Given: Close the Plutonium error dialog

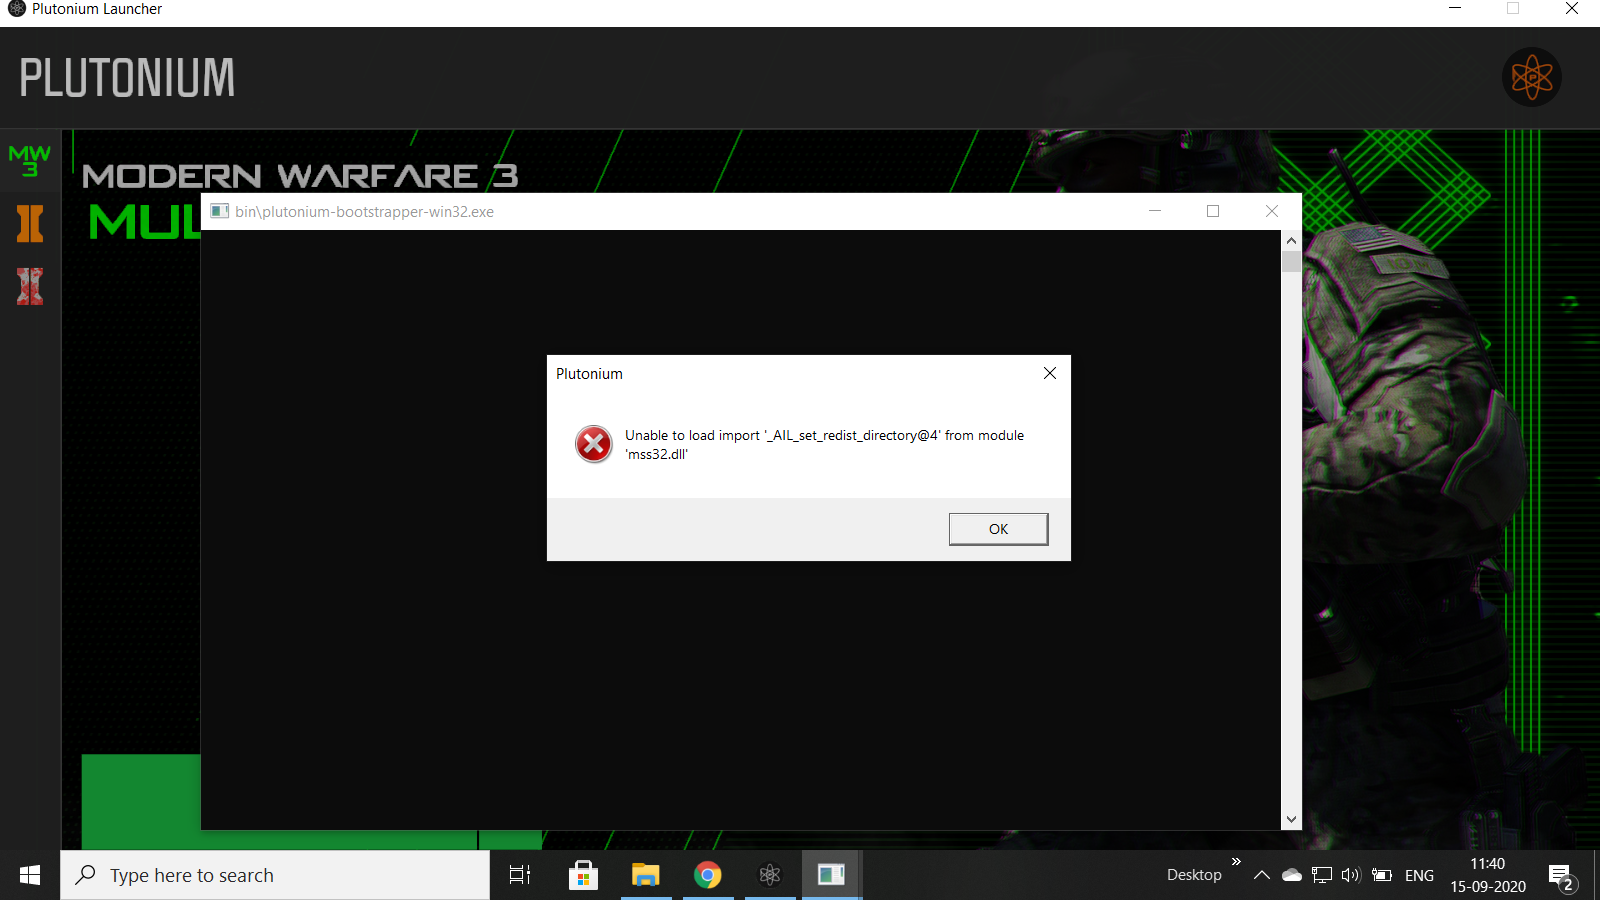Looking at the screenshot, I should point(1049,373).
